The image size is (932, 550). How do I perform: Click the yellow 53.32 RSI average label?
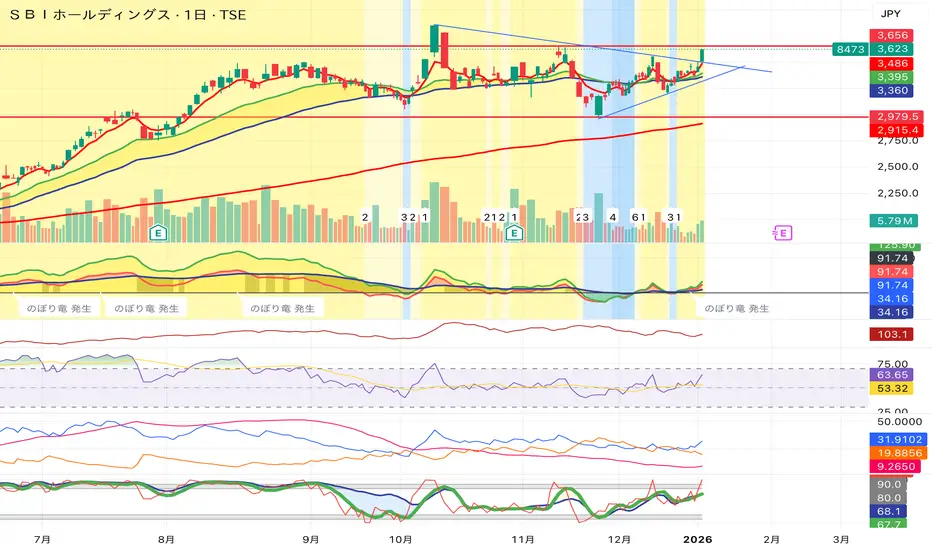[892, 388]
